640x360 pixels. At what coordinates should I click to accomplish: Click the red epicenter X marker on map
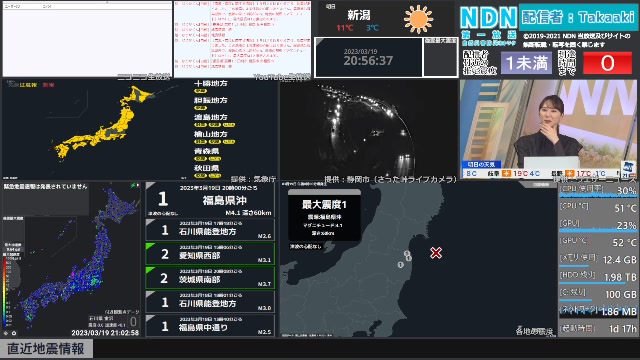(x=436, y=253)
